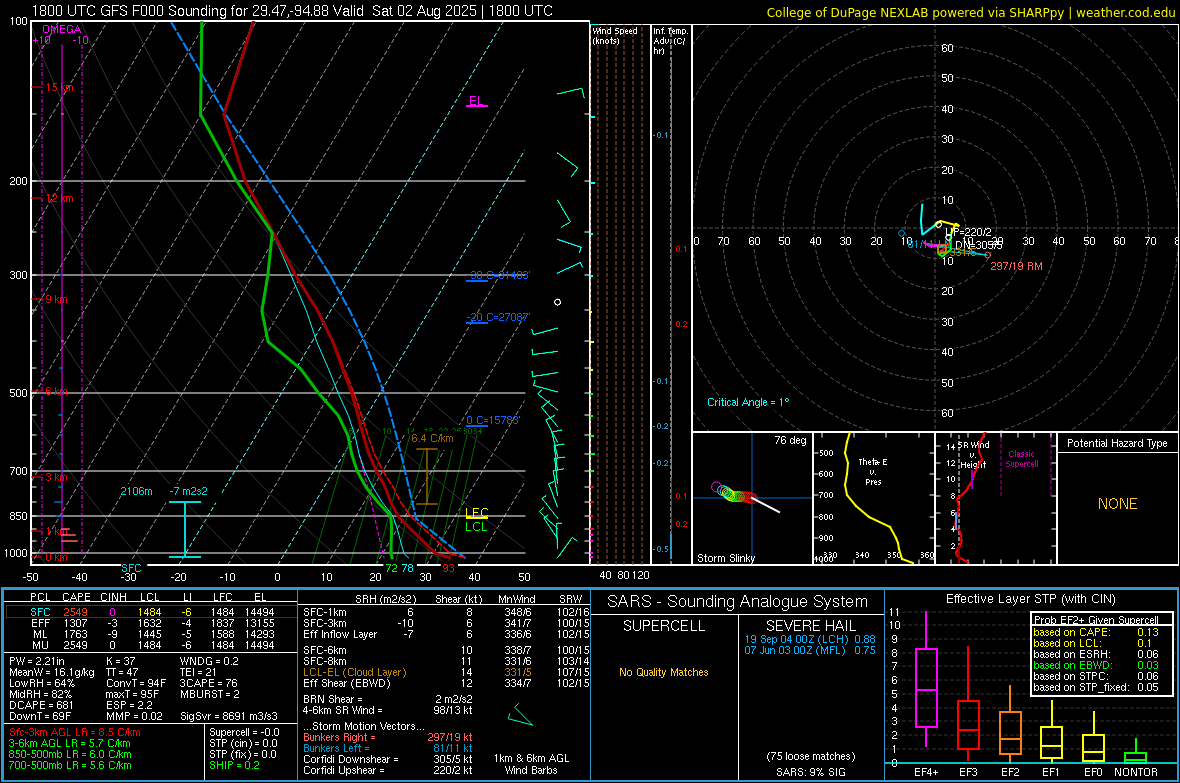Click the SARS: 9% SIG text
The width and height of the screenshot is (1180, 783).
pos(811,772)
